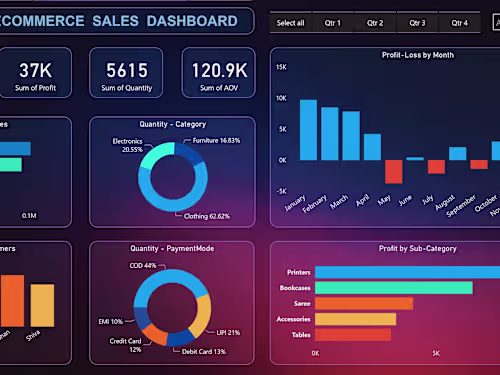Click the Sum of Profit card
Viewport: 500px width, 375px height.
tap(35, 73)
